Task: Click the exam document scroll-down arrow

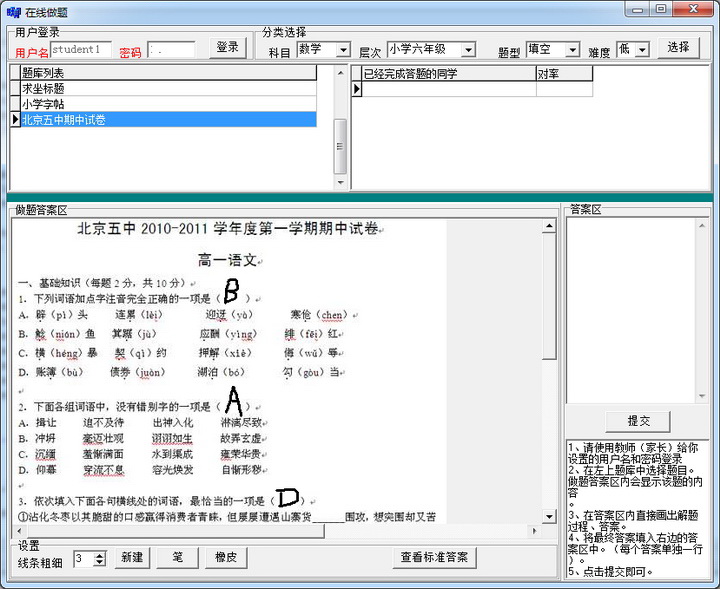Action: coord(549,516)
